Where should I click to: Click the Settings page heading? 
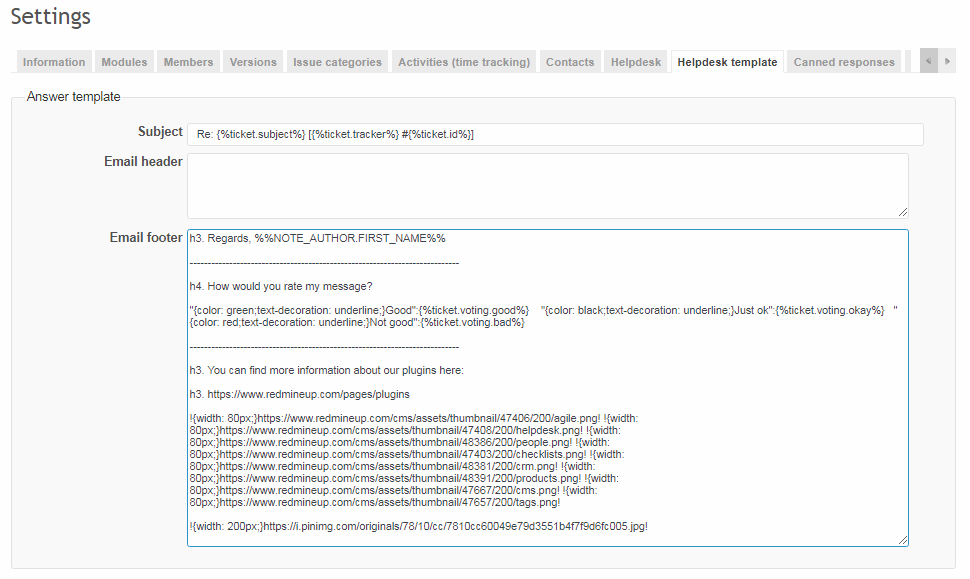click(50, 17)
